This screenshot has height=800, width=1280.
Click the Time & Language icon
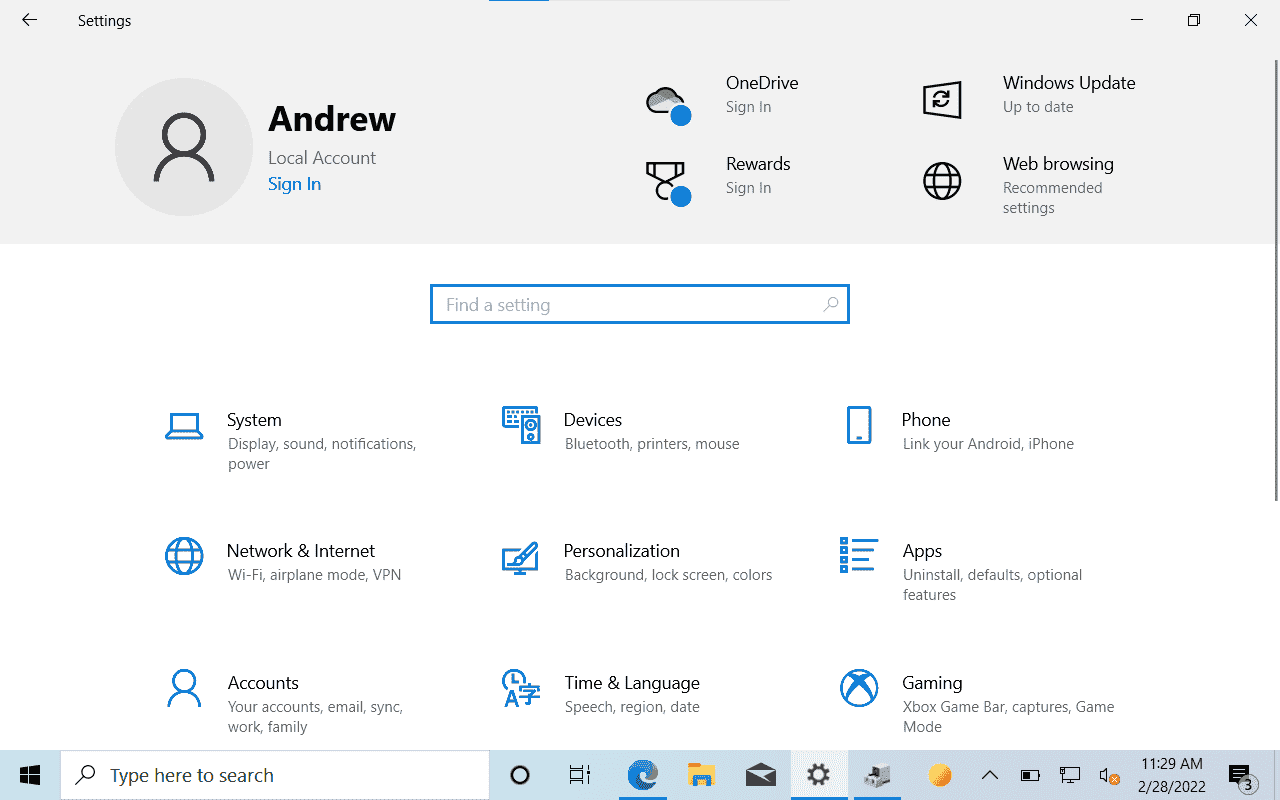(521, 688)
